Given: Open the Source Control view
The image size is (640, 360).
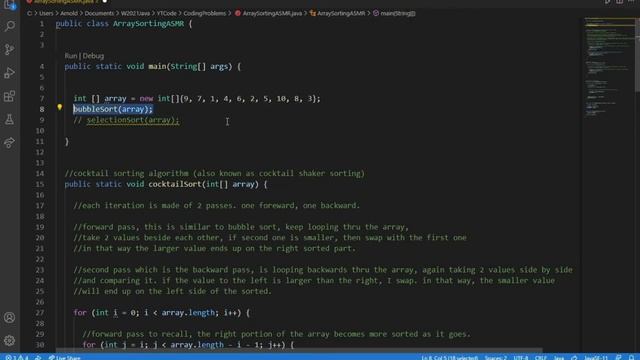Looking at the screenshot, I should point(9,49).
